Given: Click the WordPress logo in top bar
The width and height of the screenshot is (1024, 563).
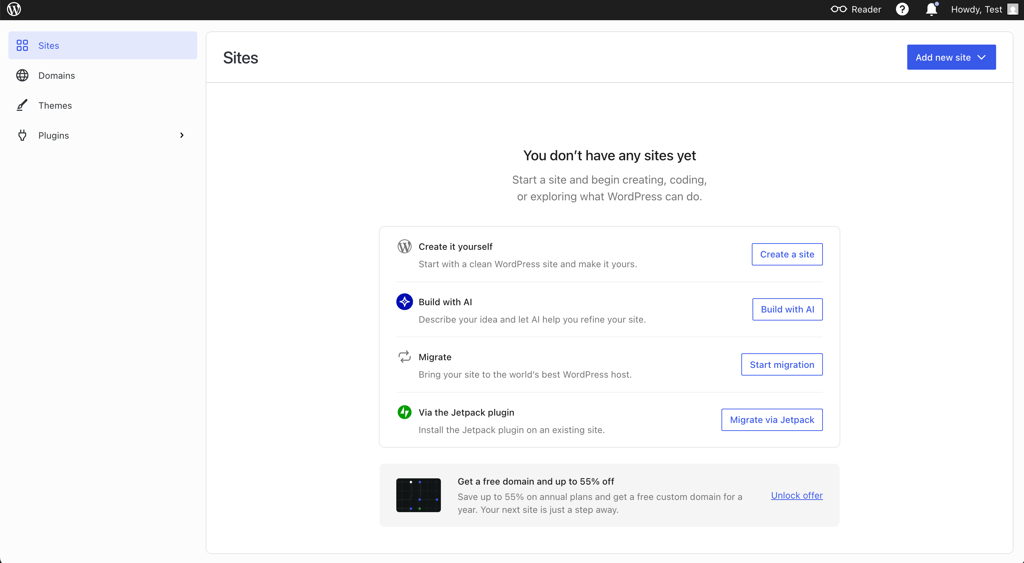Looking at the screenshot, I should (14, 9).
